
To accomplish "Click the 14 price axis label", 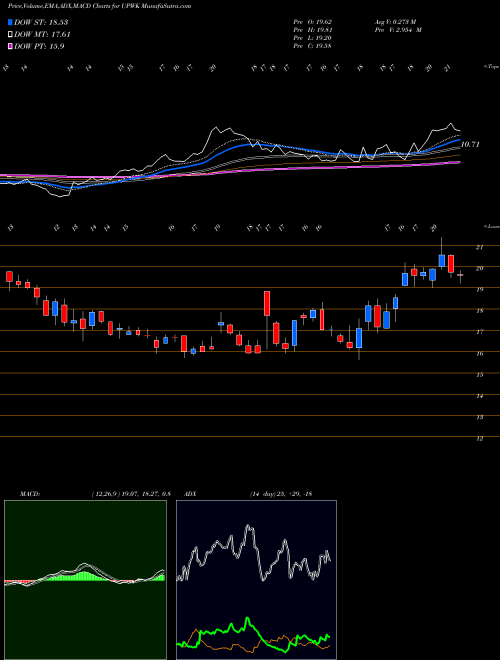I will (479, 396).
